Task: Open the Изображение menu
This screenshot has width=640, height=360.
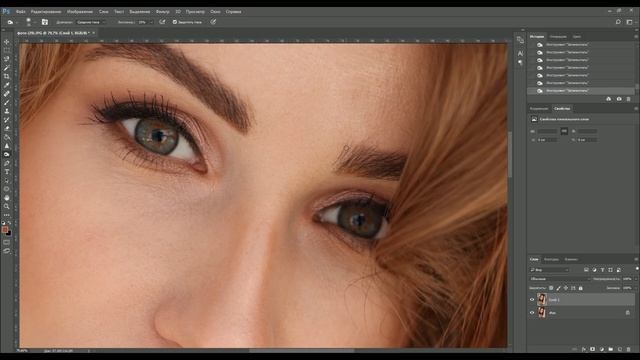Action: tap(80, 11)
